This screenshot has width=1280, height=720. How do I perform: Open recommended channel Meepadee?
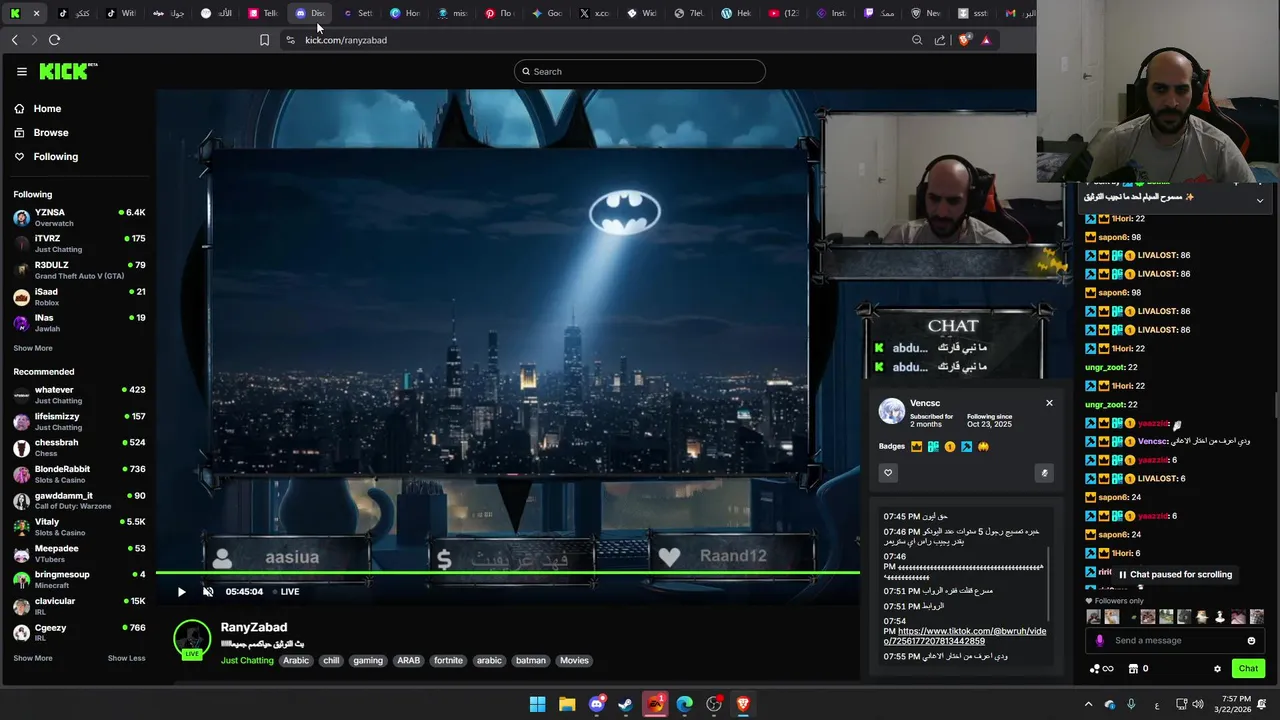79,553
